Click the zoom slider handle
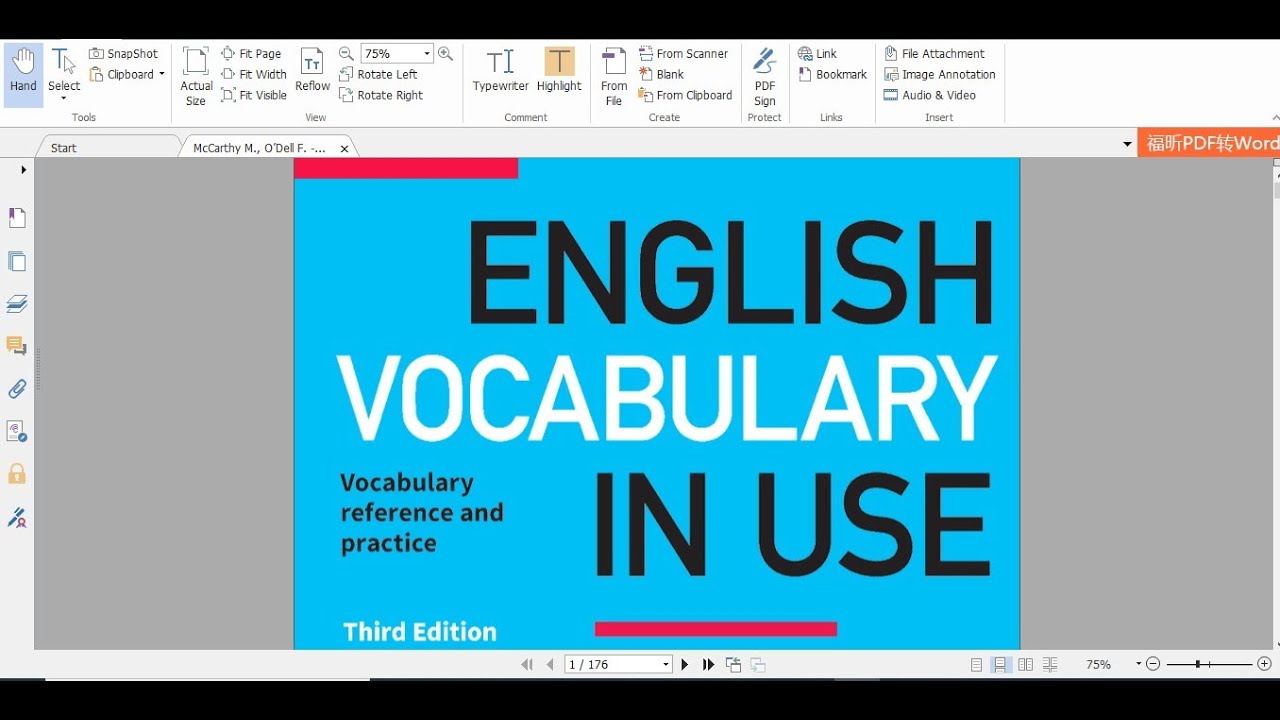 pos(1197,664)
